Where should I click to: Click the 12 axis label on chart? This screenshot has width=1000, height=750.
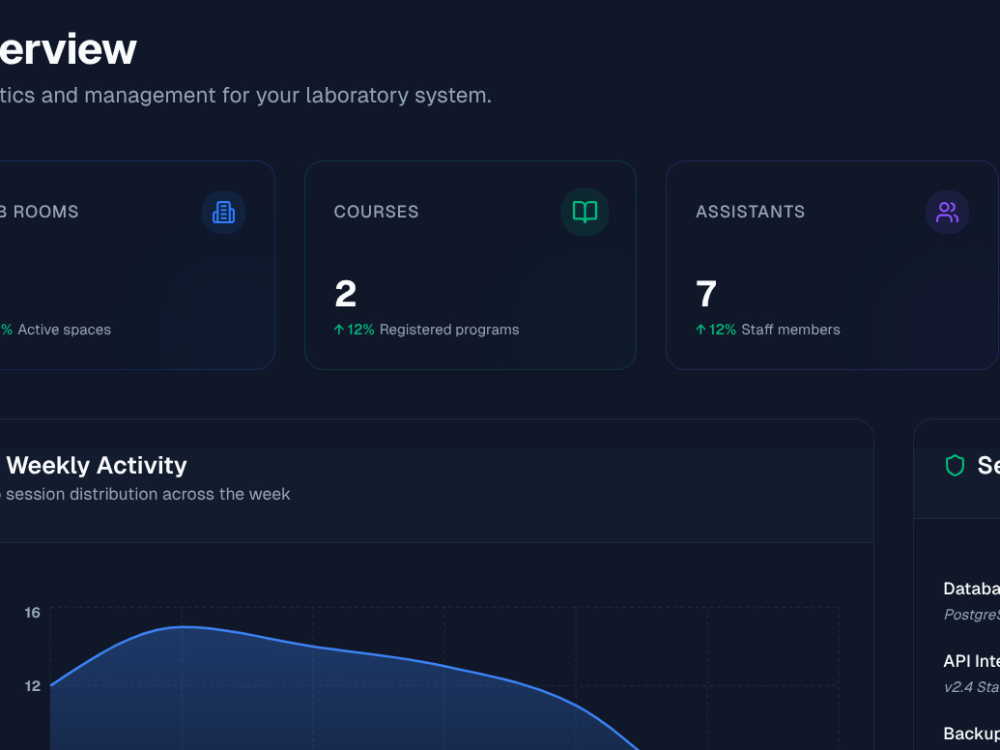tap(33, 686)
